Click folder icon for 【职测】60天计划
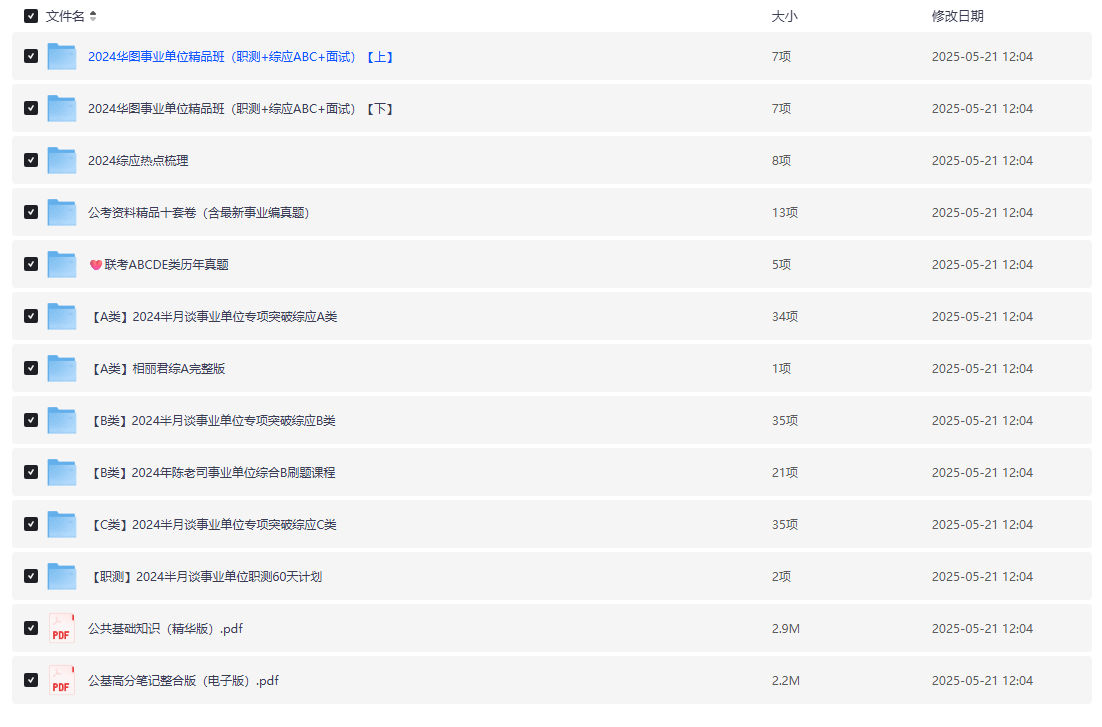 point(62,576)
